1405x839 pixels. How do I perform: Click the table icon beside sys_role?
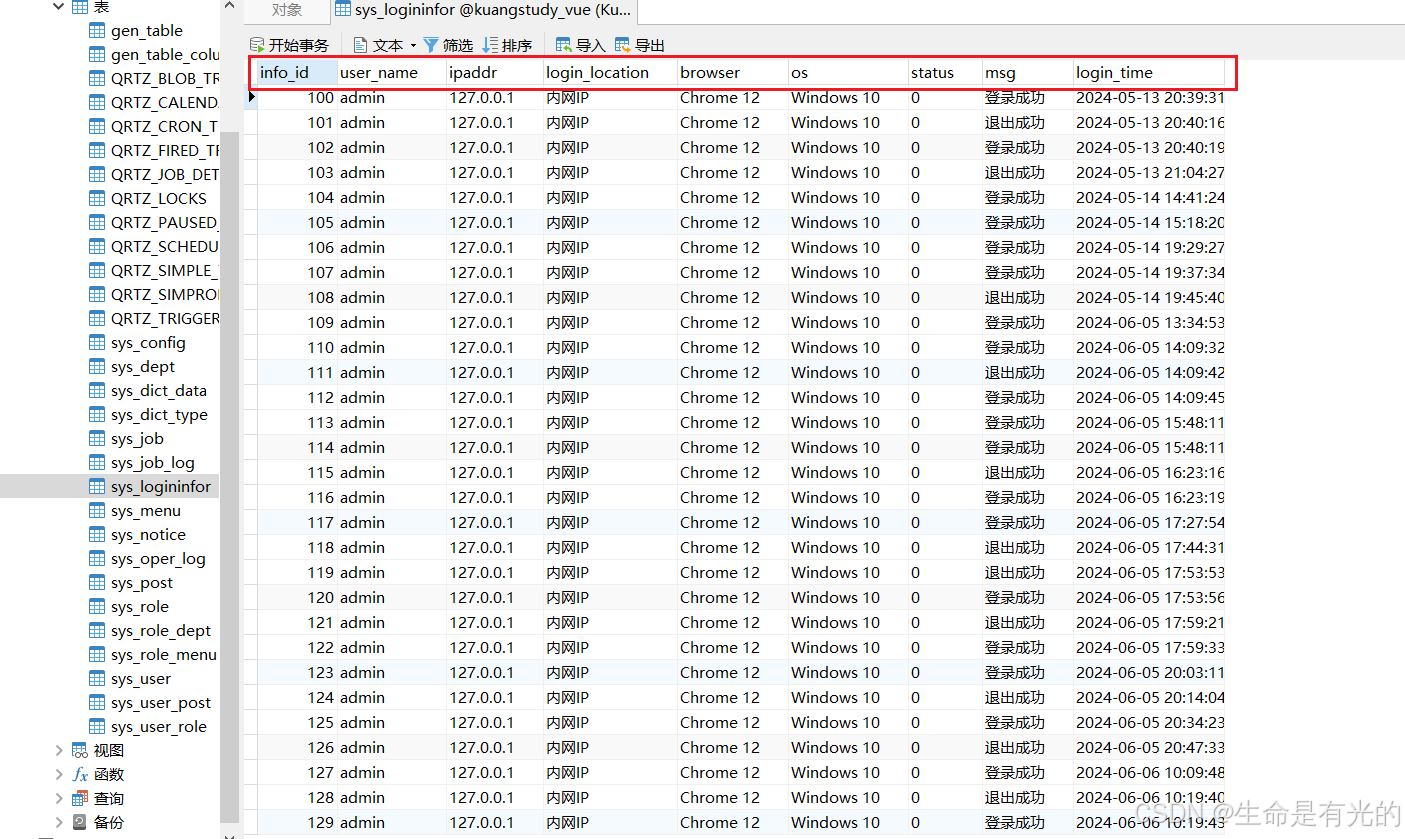97,607
